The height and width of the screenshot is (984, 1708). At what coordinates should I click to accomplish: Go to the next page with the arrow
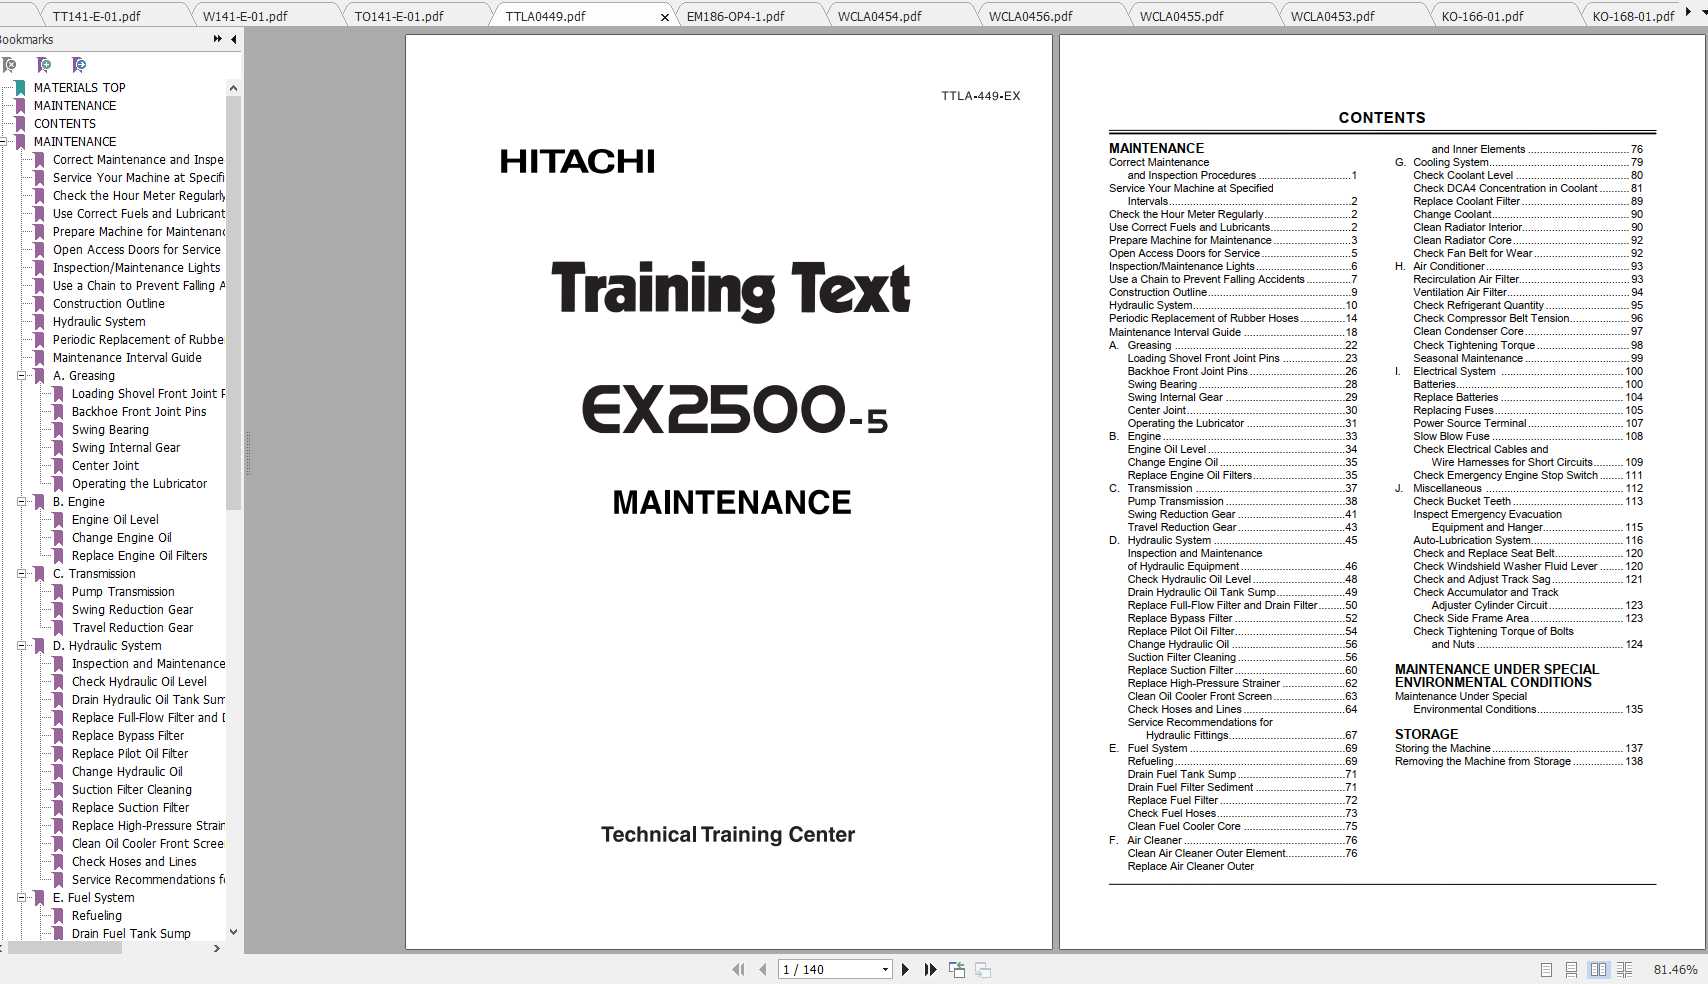pyautogui.click(x=906, y=969)
